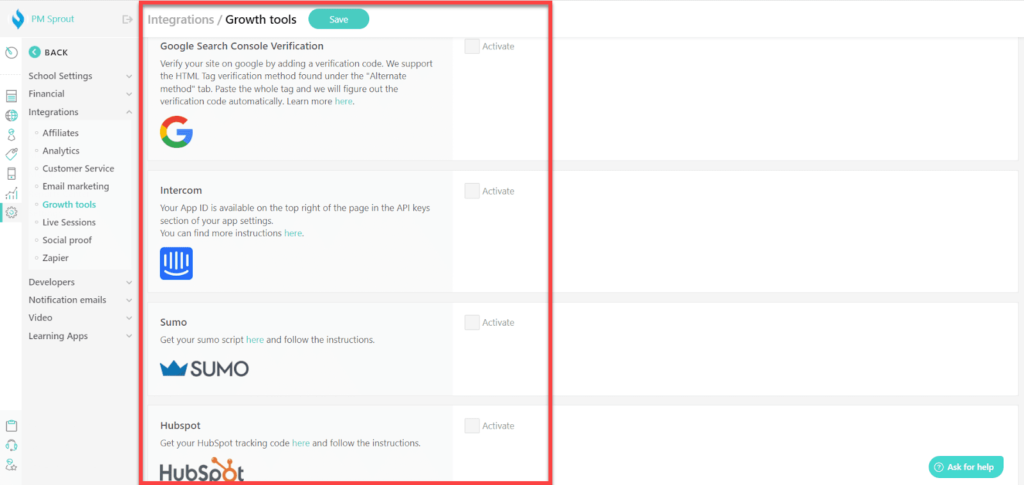Click the 'Intercom' card heading
This screenshot has width=1024, height=485.
click(181, 191)
